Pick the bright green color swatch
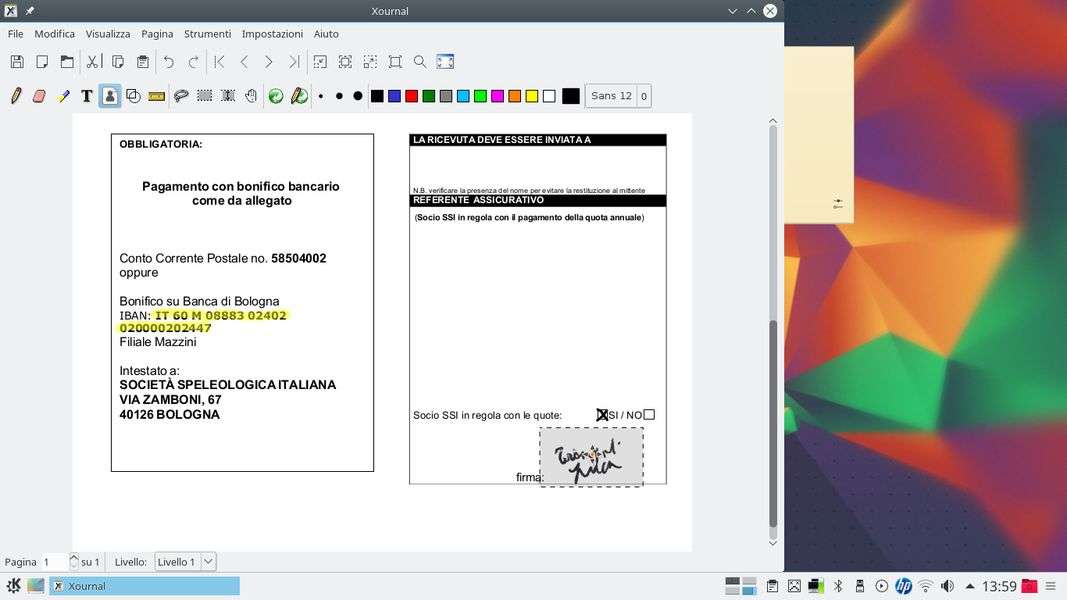Screen dimensions: 1067x600 click(x=480, y=96)
